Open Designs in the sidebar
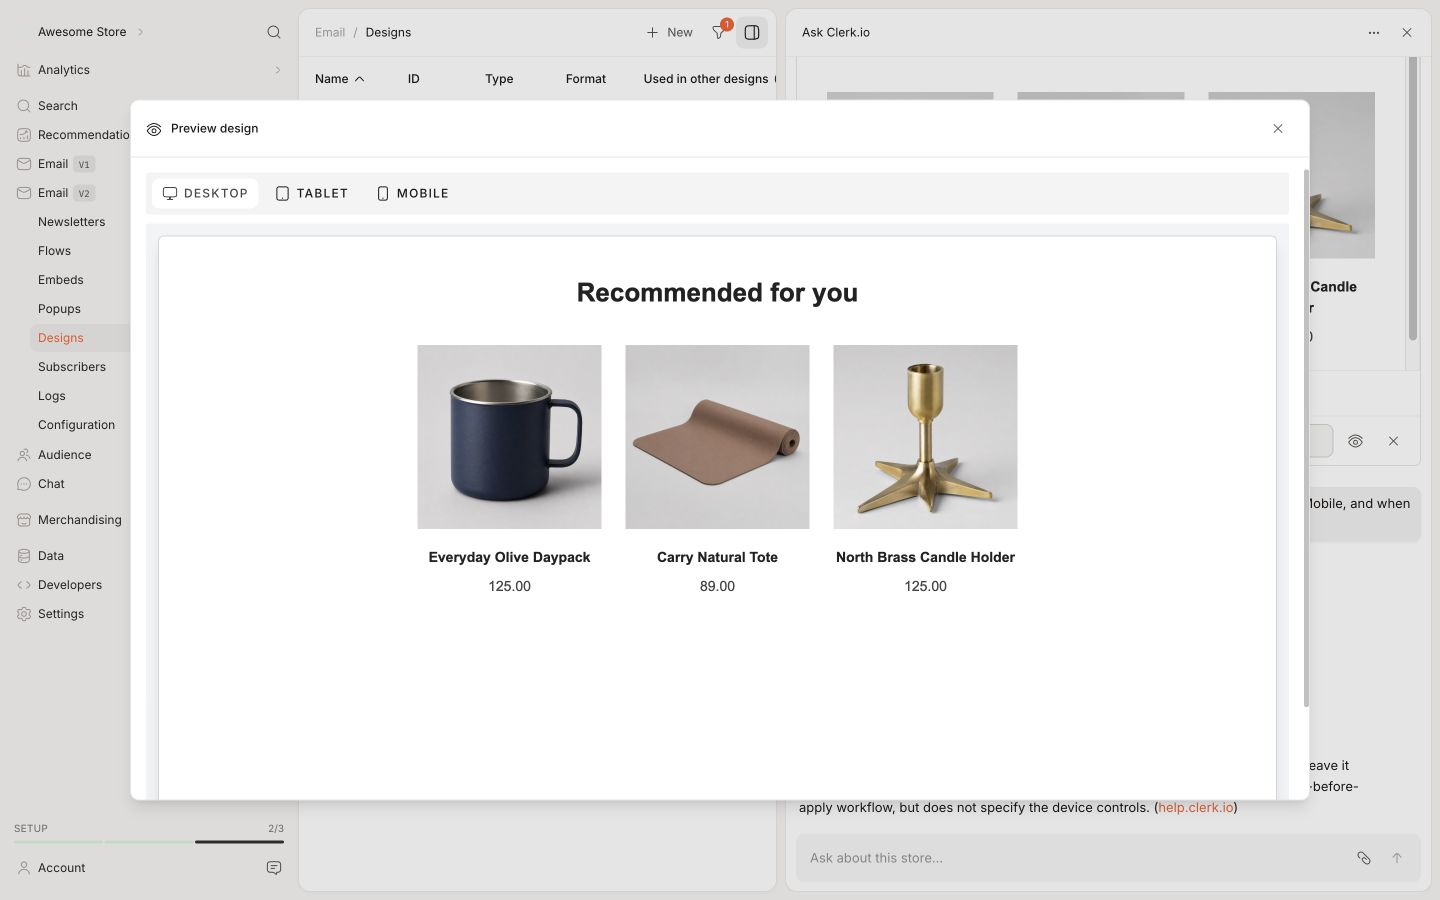 [61, 338]
